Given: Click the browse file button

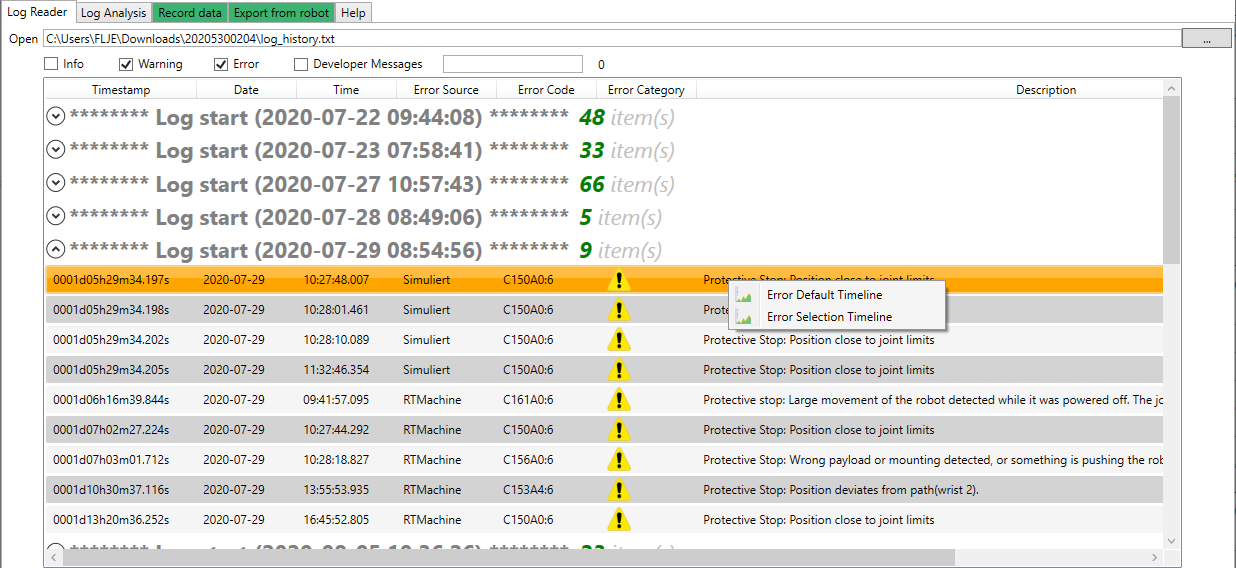Looking at the screenshot, I should [x=1206, y=39].
